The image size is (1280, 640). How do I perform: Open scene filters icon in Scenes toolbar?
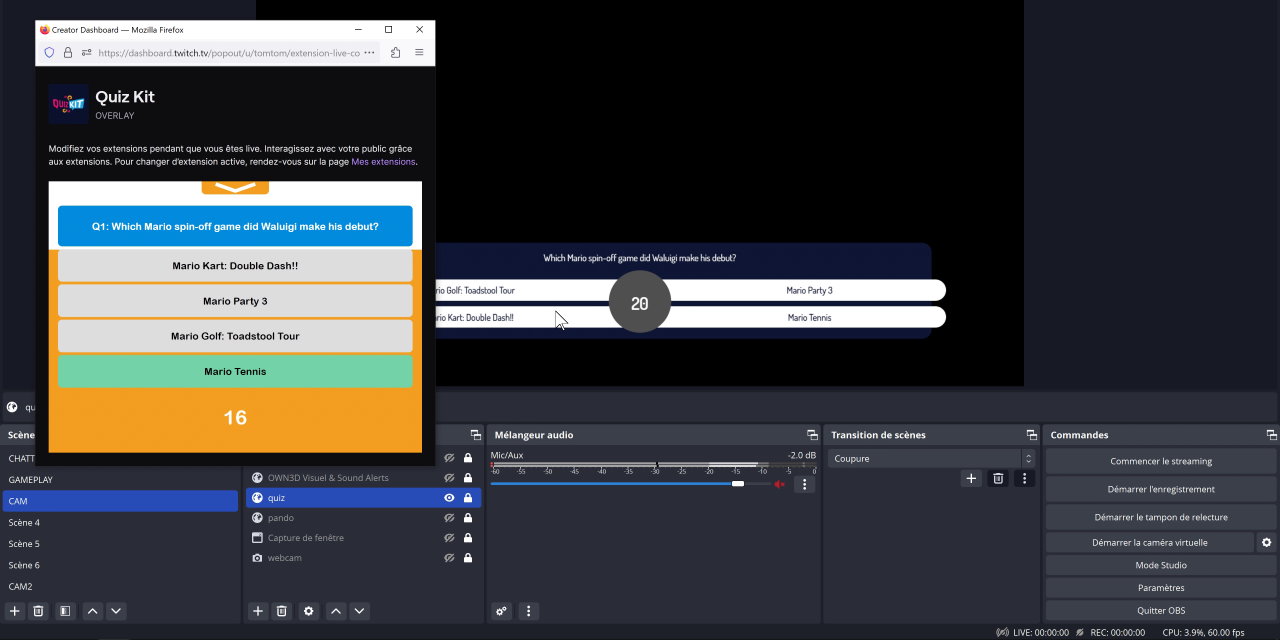(x=64, y=611)
